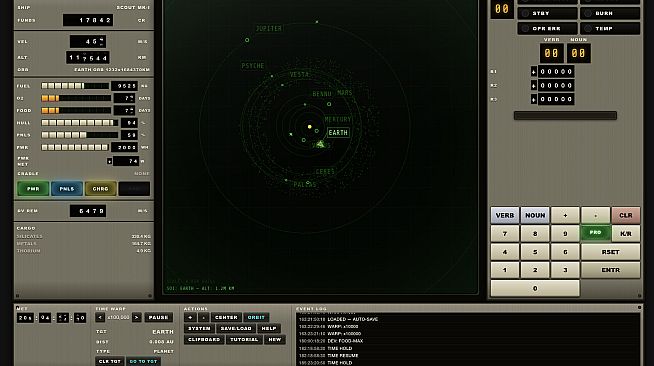The width and height of the screenshot is (654, 366).
Task: Click the Sun at map center
Action: click(309, 126)
